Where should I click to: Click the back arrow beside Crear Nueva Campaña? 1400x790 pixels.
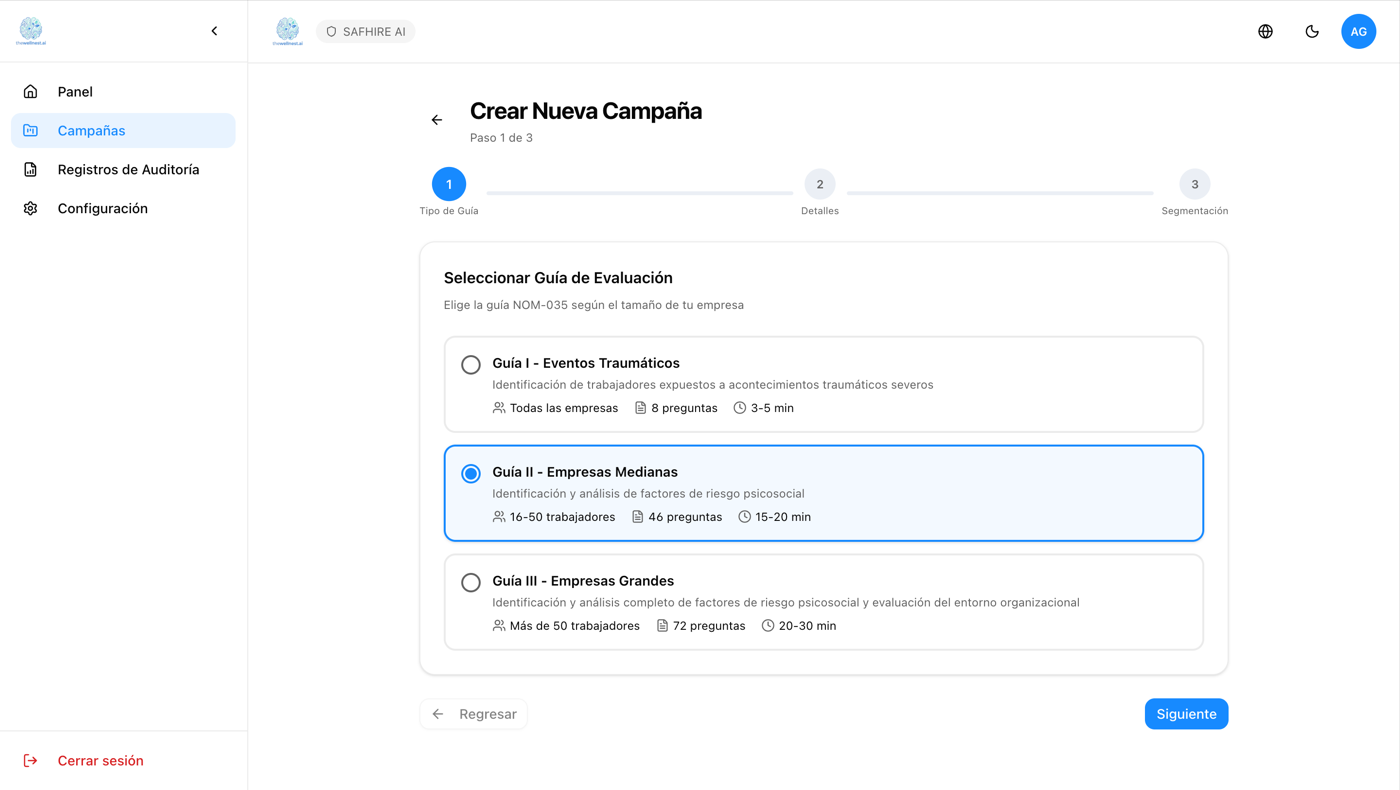[437, 120]
